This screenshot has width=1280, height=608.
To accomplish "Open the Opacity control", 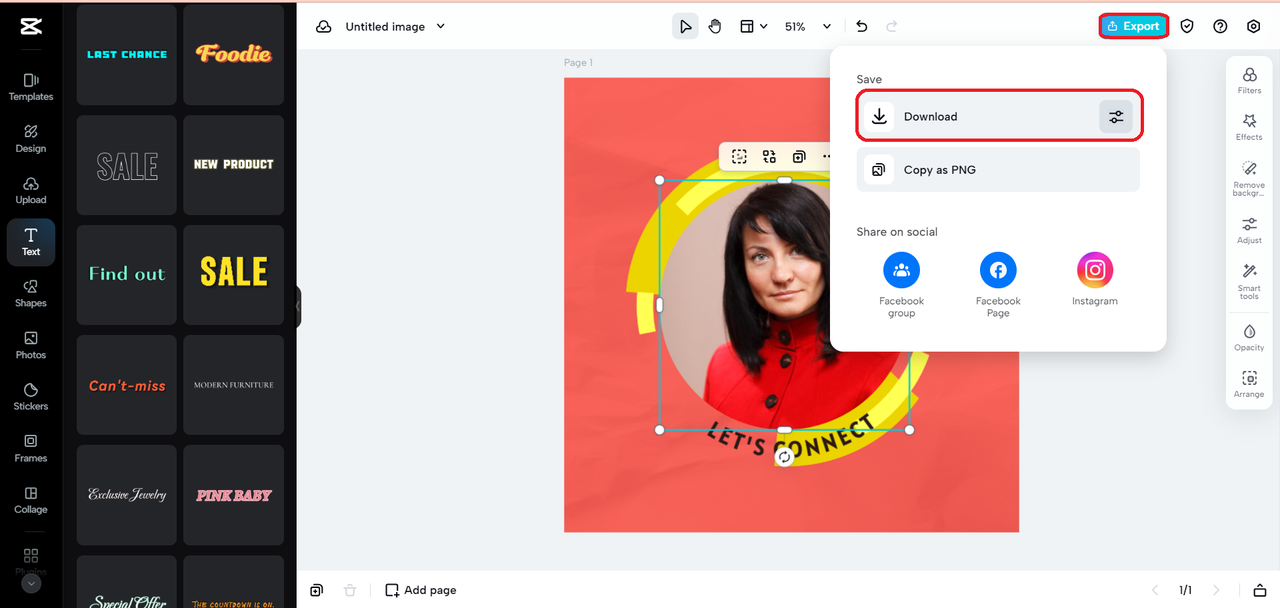I will pyautogui.click(x=1249, y=337).
